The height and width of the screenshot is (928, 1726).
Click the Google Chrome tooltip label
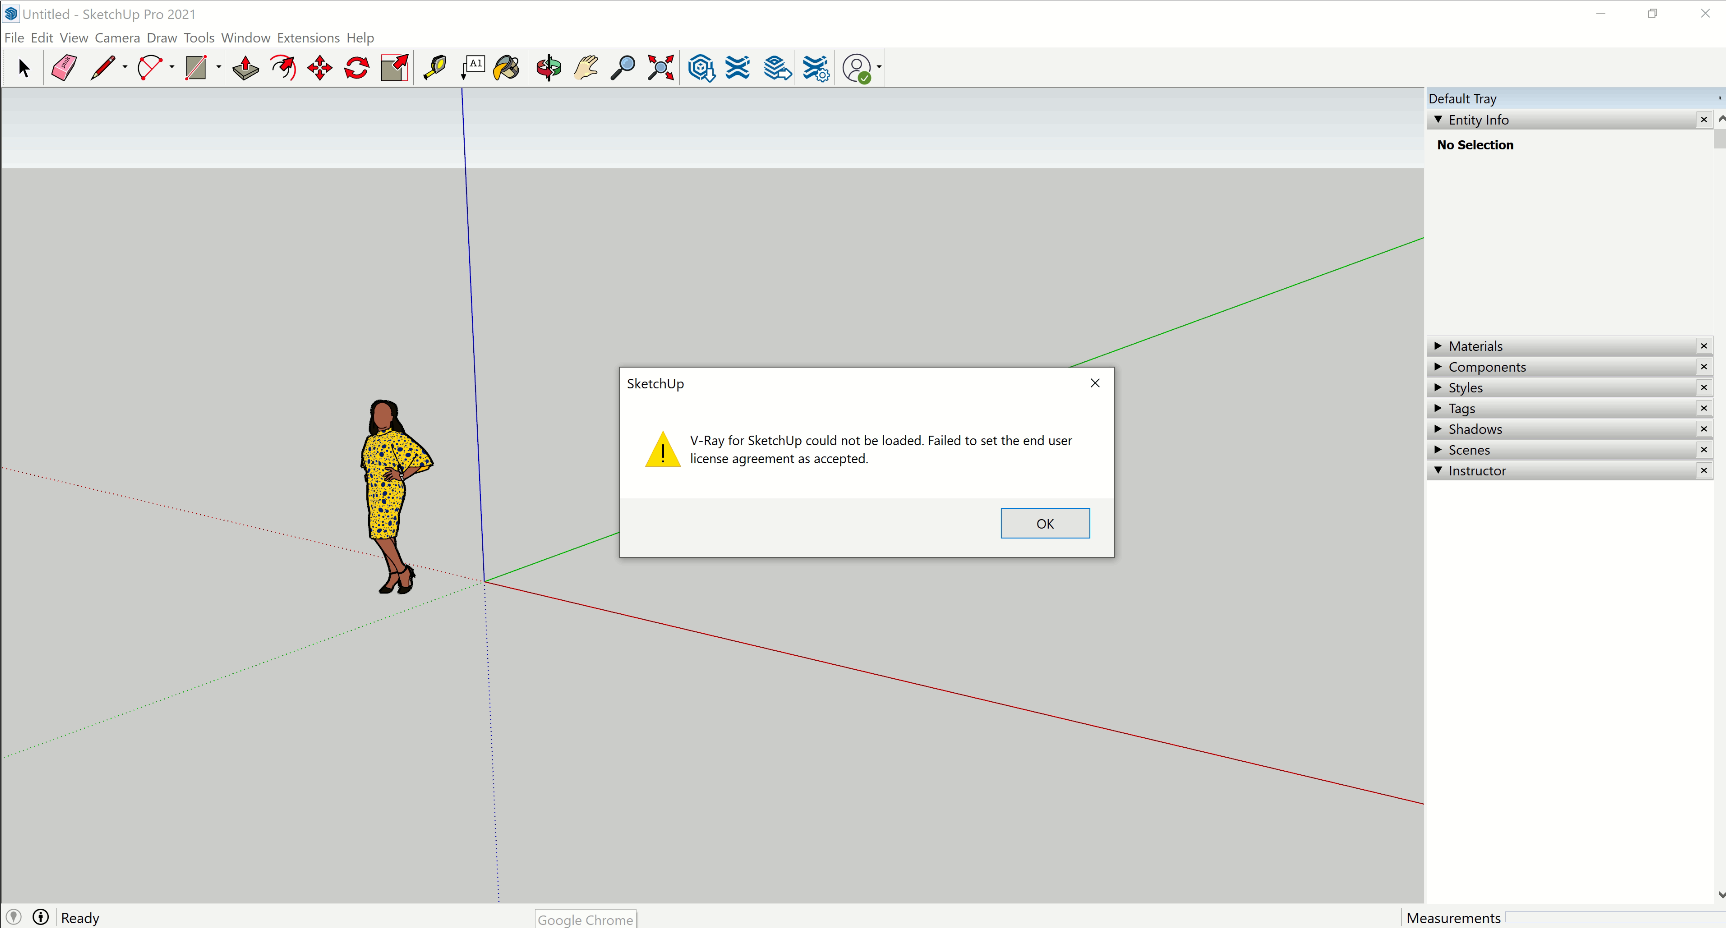tap(586, 919)
